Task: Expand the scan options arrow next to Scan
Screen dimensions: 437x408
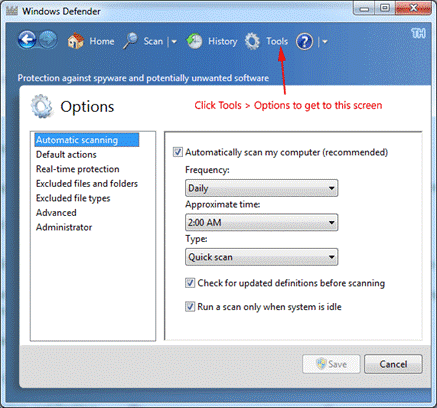Action: pos(174,42)
